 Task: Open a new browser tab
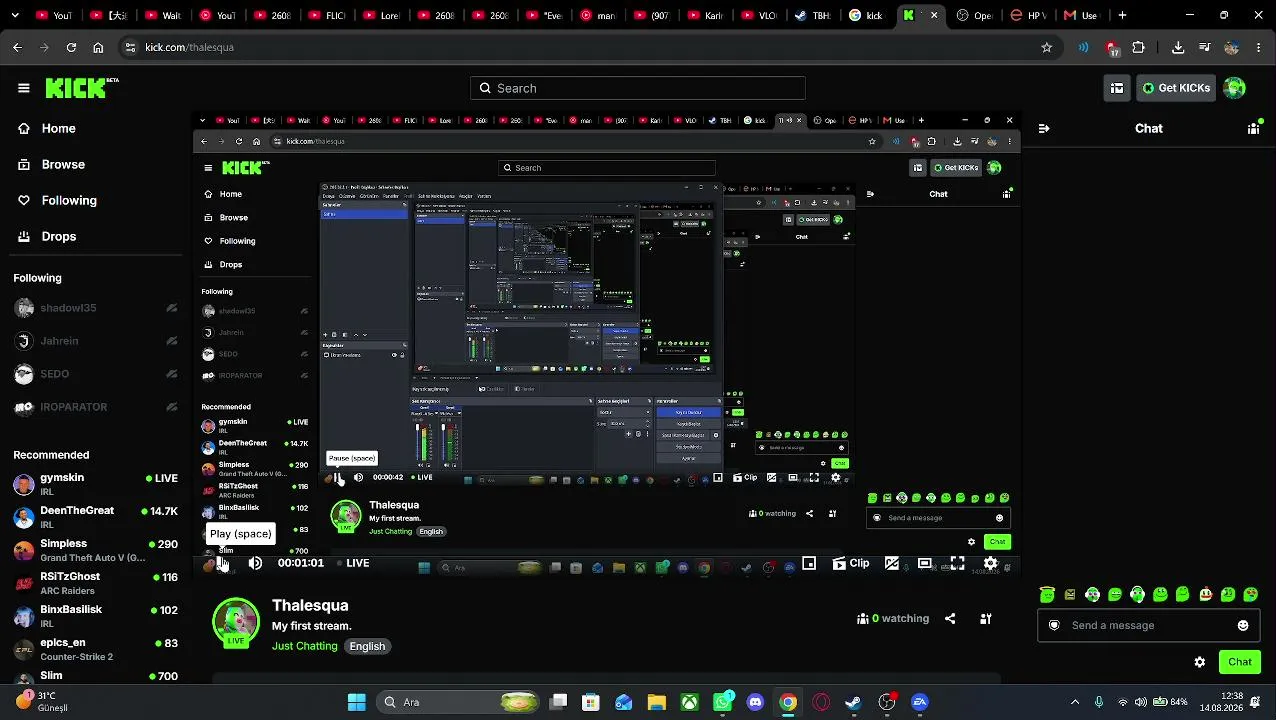click(x=1122, y=15)
